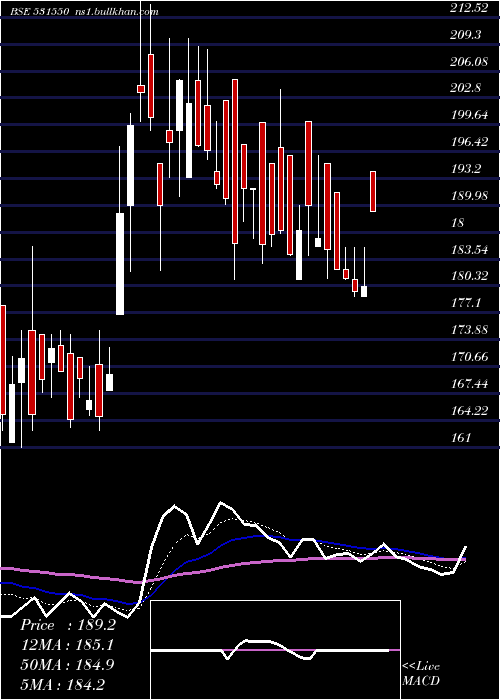Click the 170.66 price axis label
The image size is (500, 700).
pyautogui.click(x=468, y=357)
